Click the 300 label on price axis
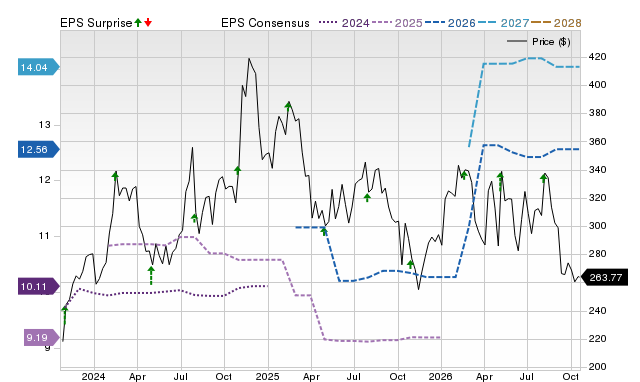This screenshot has width=640, height=382. click(x=597, y=226)
